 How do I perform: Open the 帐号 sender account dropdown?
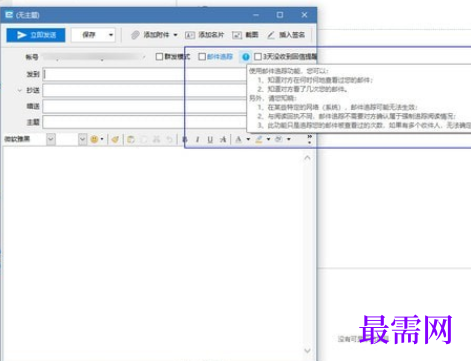coord(144,57)
